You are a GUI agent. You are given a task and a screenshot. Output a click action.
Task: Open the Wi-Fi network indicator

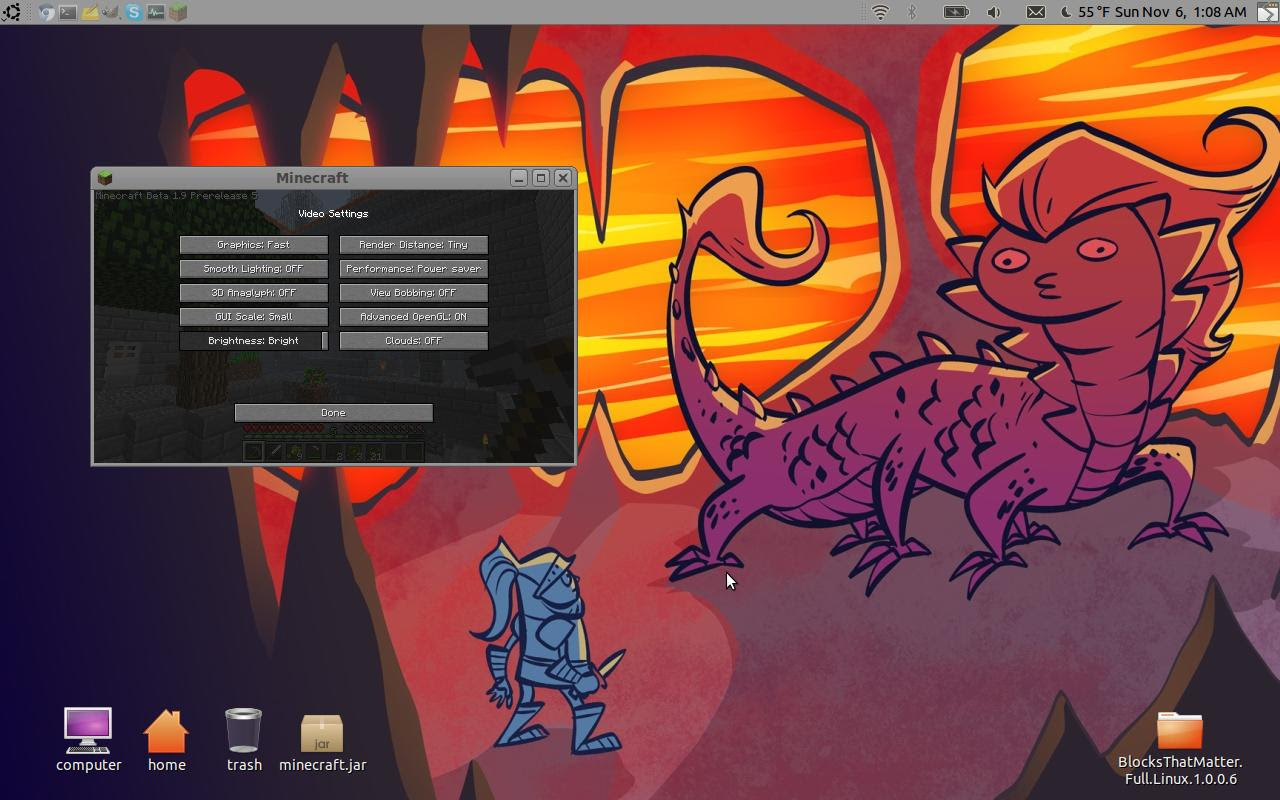point(880,12)
